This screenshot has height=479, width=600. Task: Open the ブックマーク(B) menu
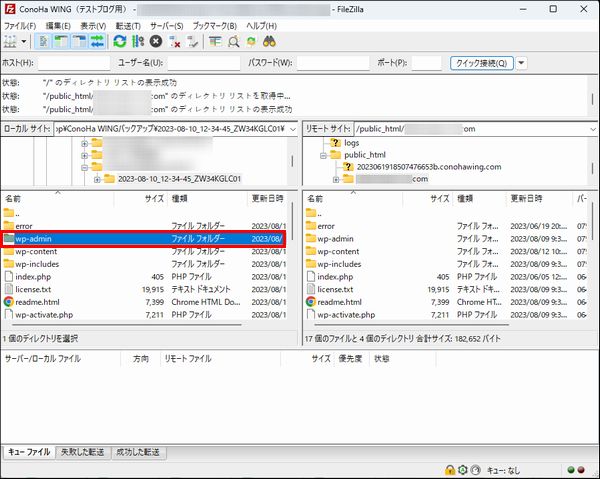215,26
